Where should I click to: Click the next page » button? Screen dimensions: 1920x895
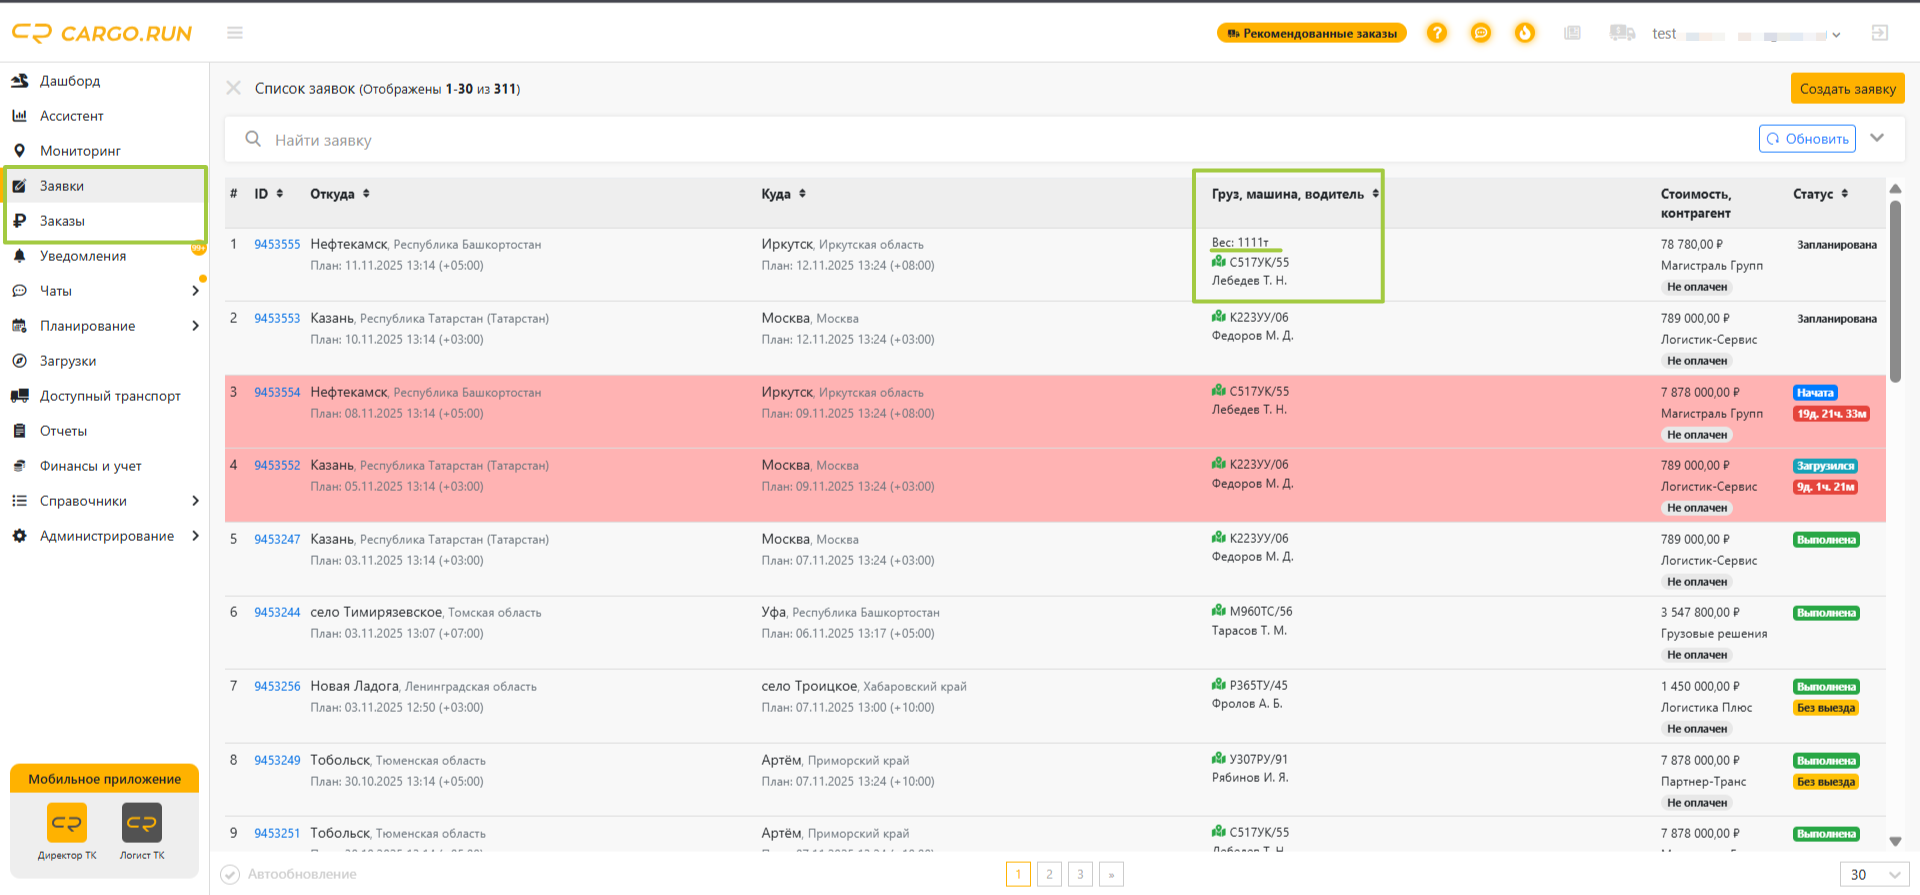[x=1111, y=874]
